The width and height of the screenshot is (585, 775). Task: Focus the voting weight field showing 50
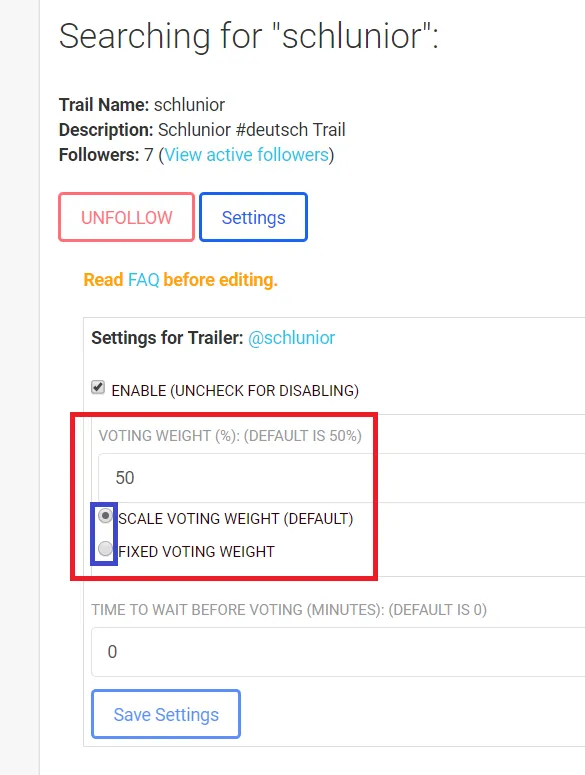pos(341,478)
